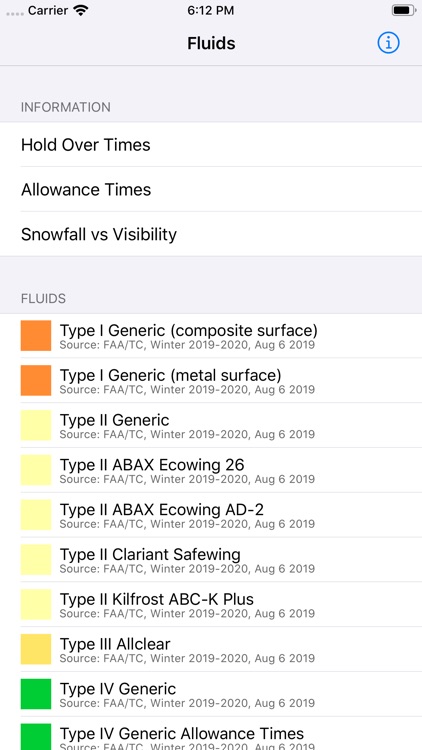Screen dimensions: 422x750
Task: Select Type I Generic (metal surface) fluid
Action: pyautogui.click(x=211, y=381)
